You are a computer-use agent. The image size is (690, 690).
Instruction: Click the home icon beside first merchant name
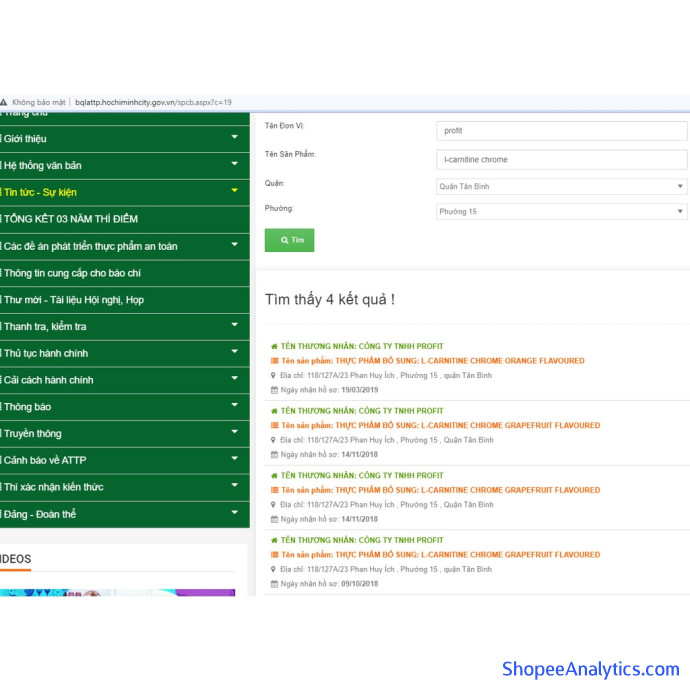[x=274, y=346]
